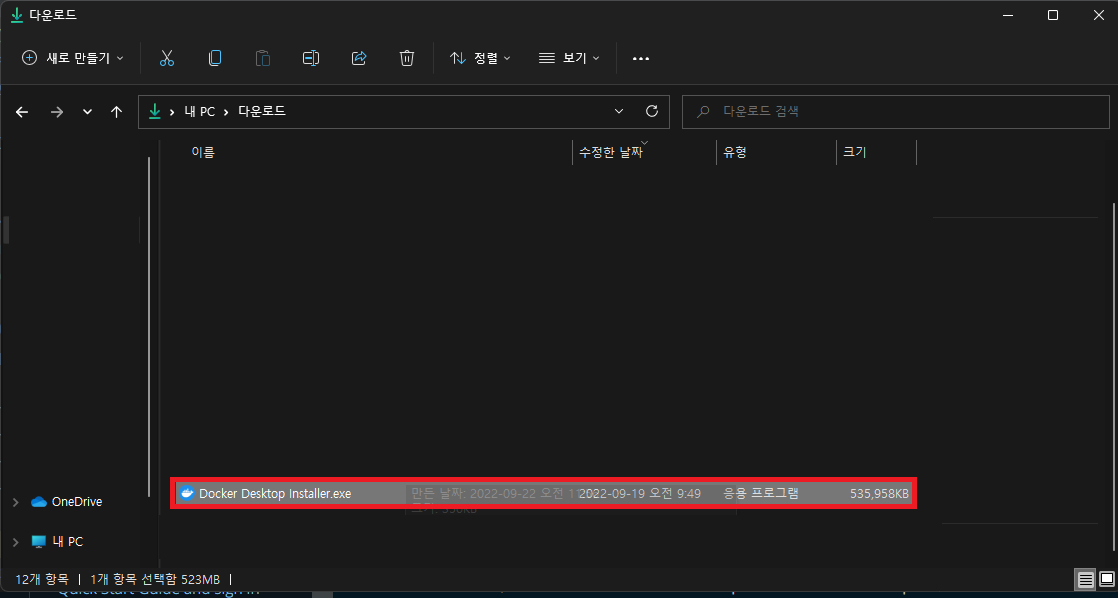Click the Copy icon in toolbar
The height and width of the screenshot is (598, 1118).
(215, 58)
